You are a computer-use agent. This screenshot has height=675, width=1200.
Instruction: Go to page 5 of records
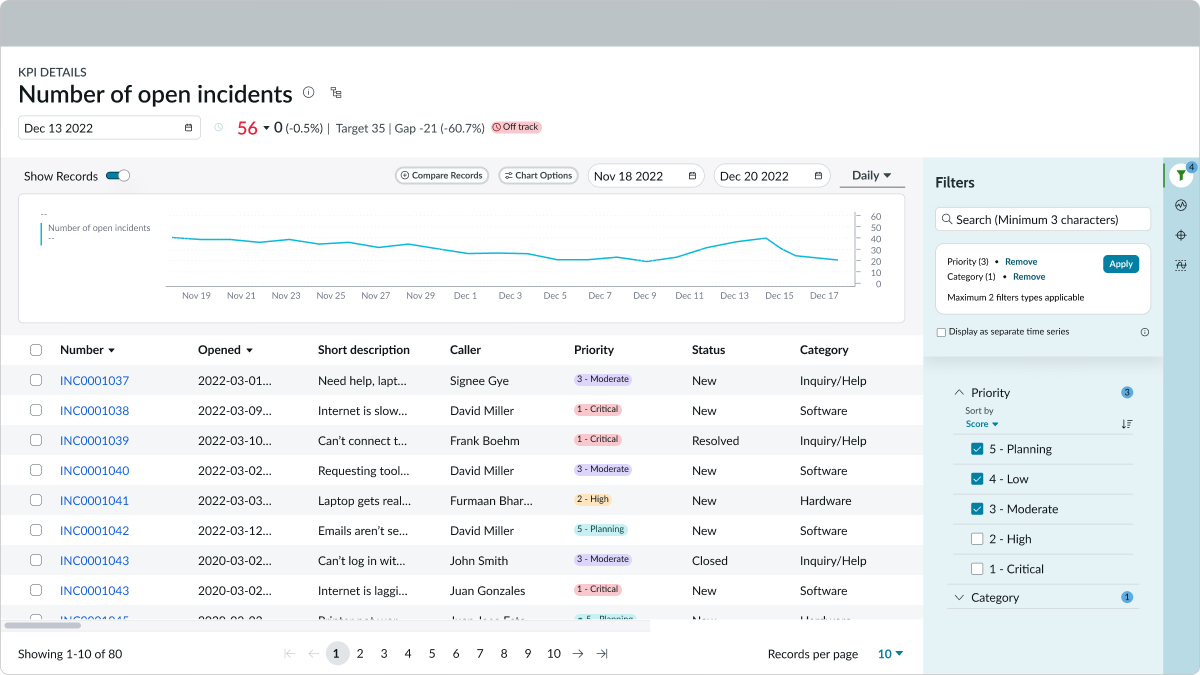(x=432, y=654)
